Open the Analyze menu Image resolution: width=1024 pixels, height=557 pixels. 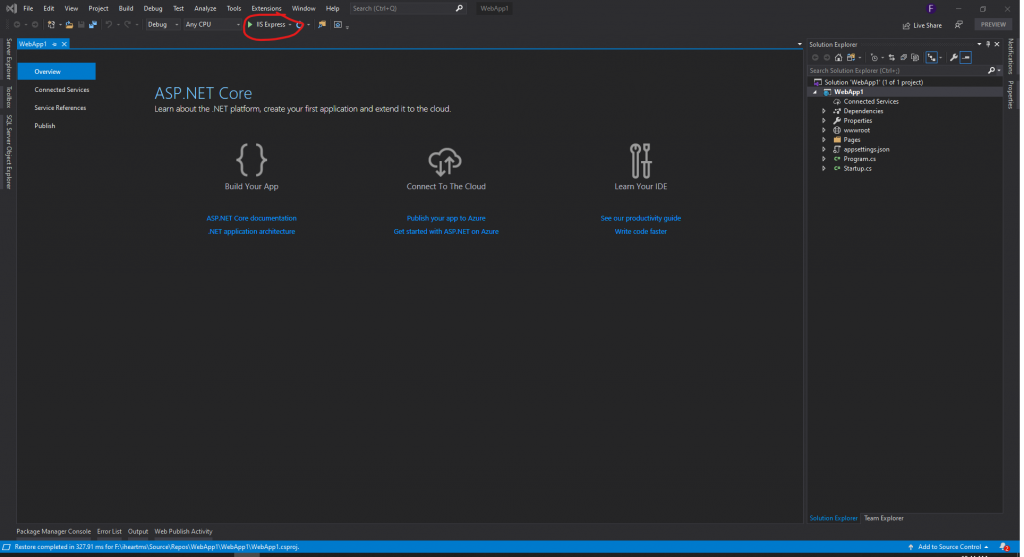[205, 8]
